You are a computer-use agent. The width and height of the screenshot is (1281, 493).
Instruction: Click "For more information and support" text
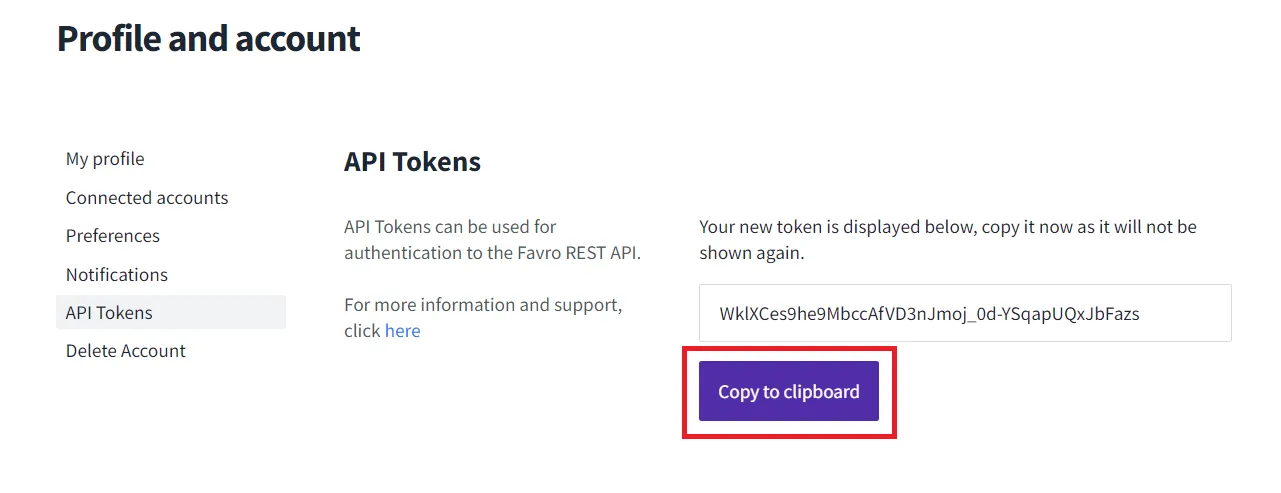coord(483,305)
